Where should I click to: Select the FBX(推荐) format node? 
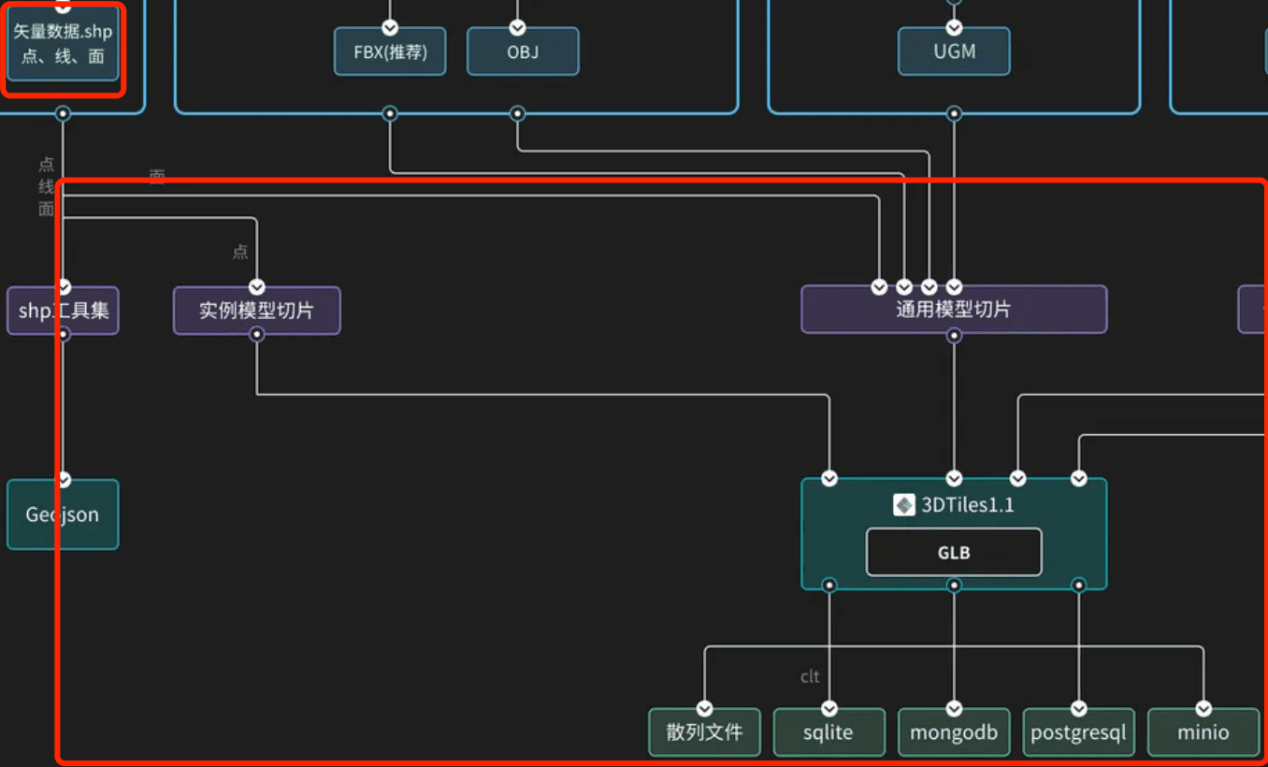click(x=390, y=52)
